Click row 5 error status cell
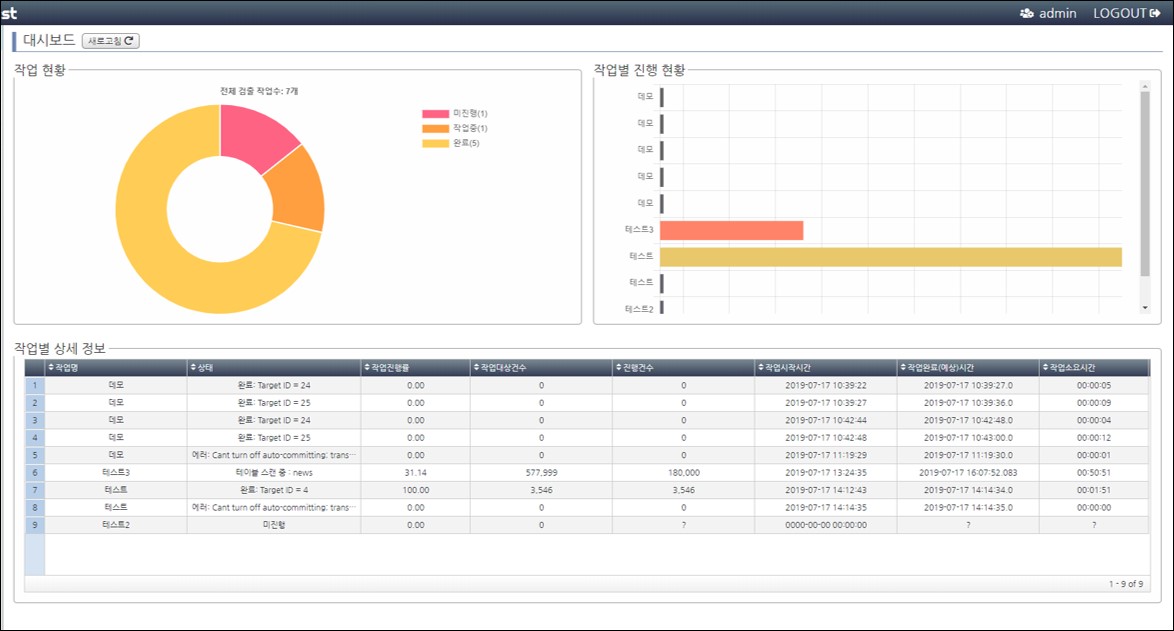Image resolution: width=1174 pixels, height=631 pixels. pyautogui.click(x=274, y=455)
